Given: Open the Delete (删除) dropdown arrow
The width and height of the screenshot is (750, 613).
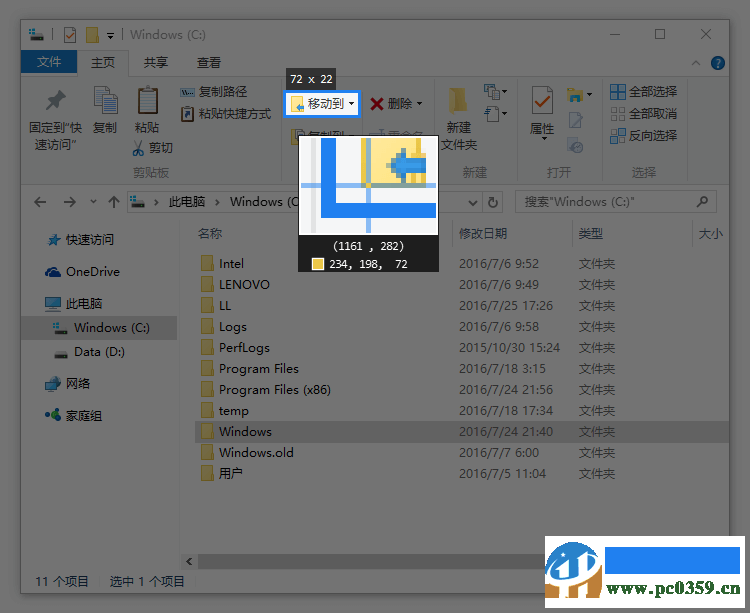Looking at the screenshot, I should 419,103.
